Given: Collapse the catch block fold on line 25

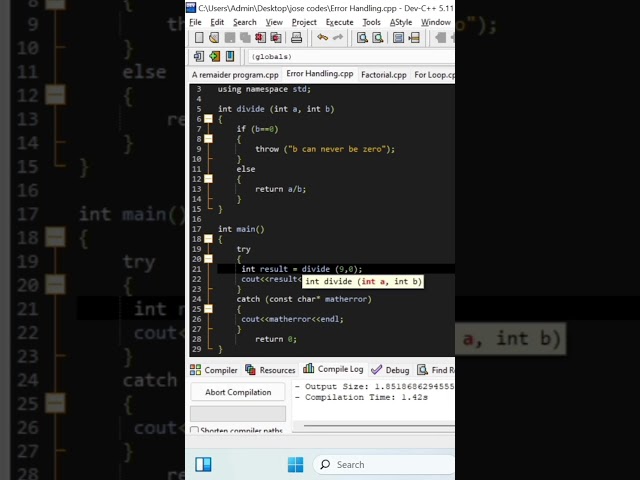Looking at the screenshot, I should click(x=208, y=309).
